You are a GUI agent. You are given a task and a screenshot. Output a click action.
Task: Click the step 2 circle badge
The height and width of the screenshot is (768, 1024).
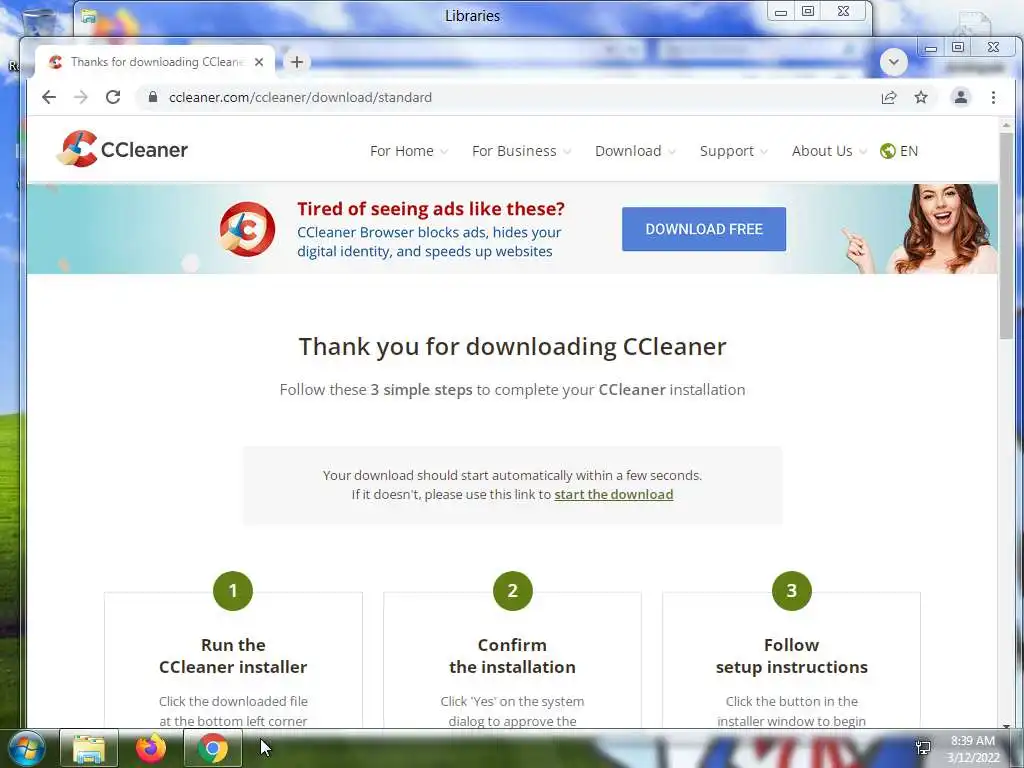pos(513,591)
